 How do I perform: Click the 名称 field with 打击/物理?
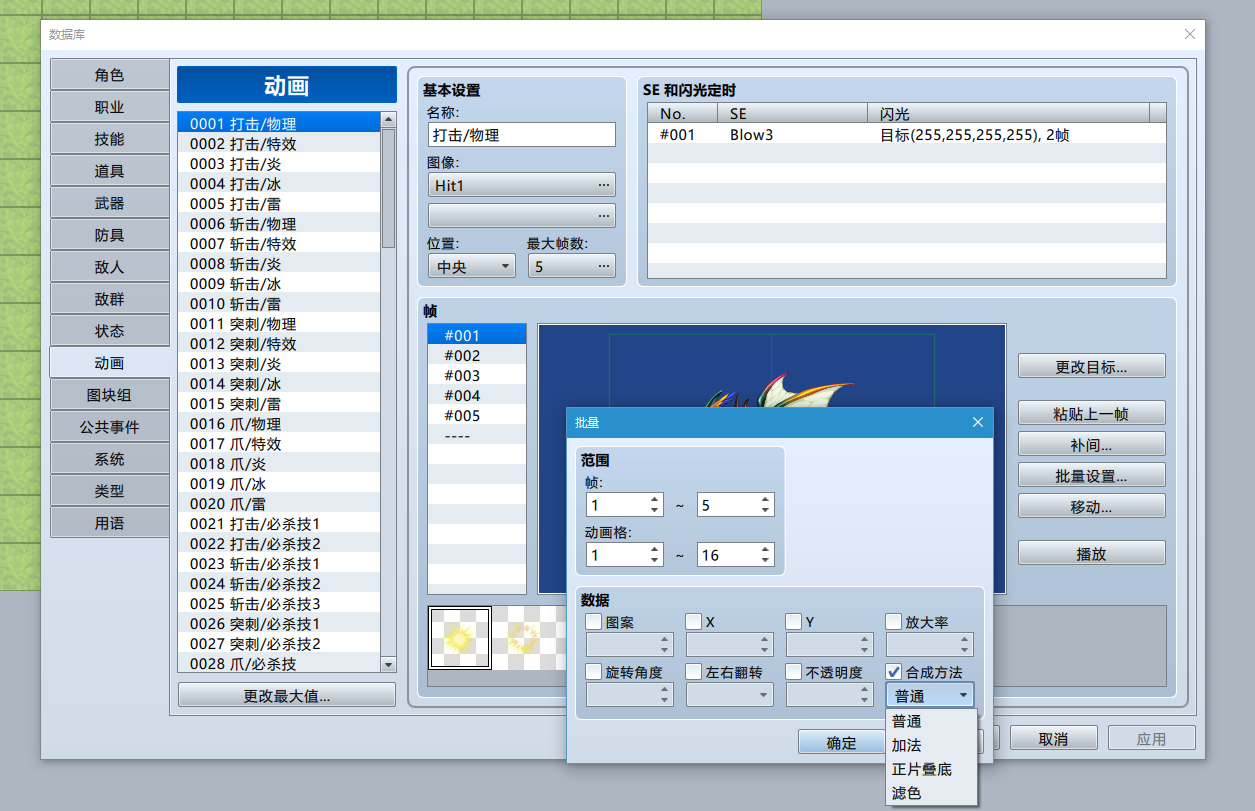[x=522, y=135]
